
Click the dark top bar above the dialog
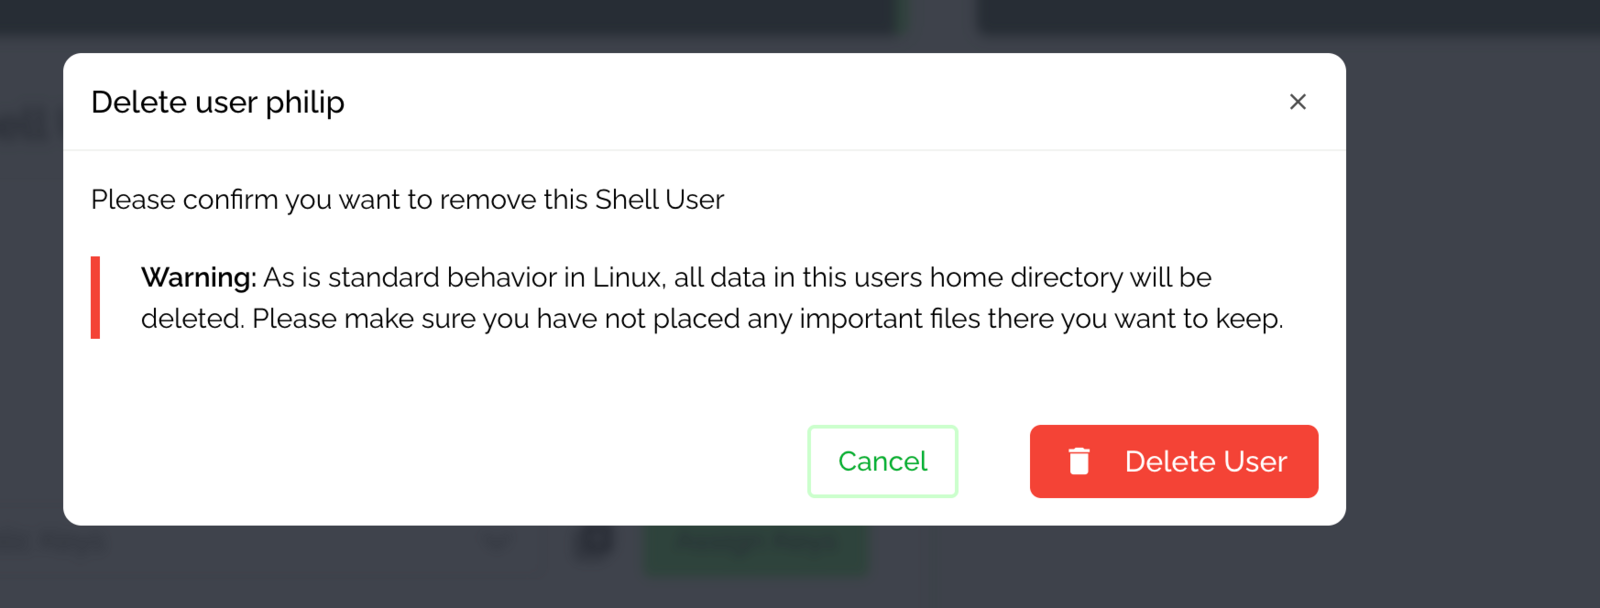800,17
